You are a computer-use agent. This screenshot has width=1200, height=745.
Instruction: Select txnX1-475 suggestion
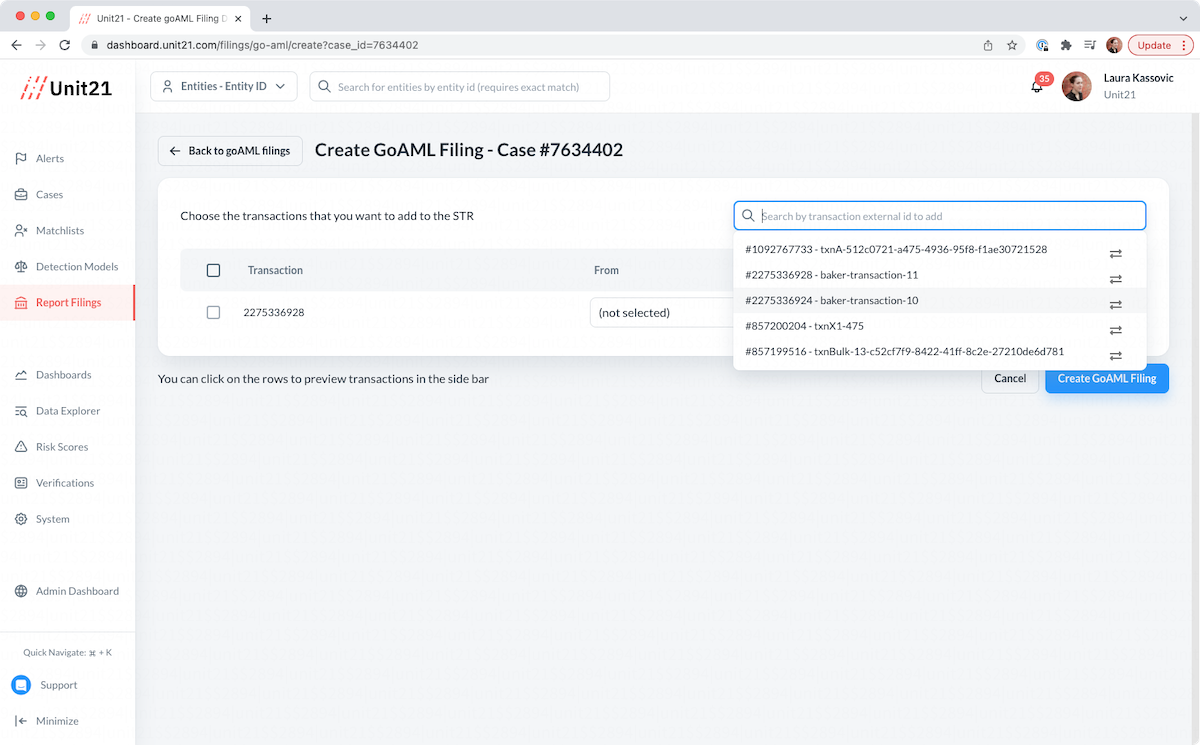(940, 326)
